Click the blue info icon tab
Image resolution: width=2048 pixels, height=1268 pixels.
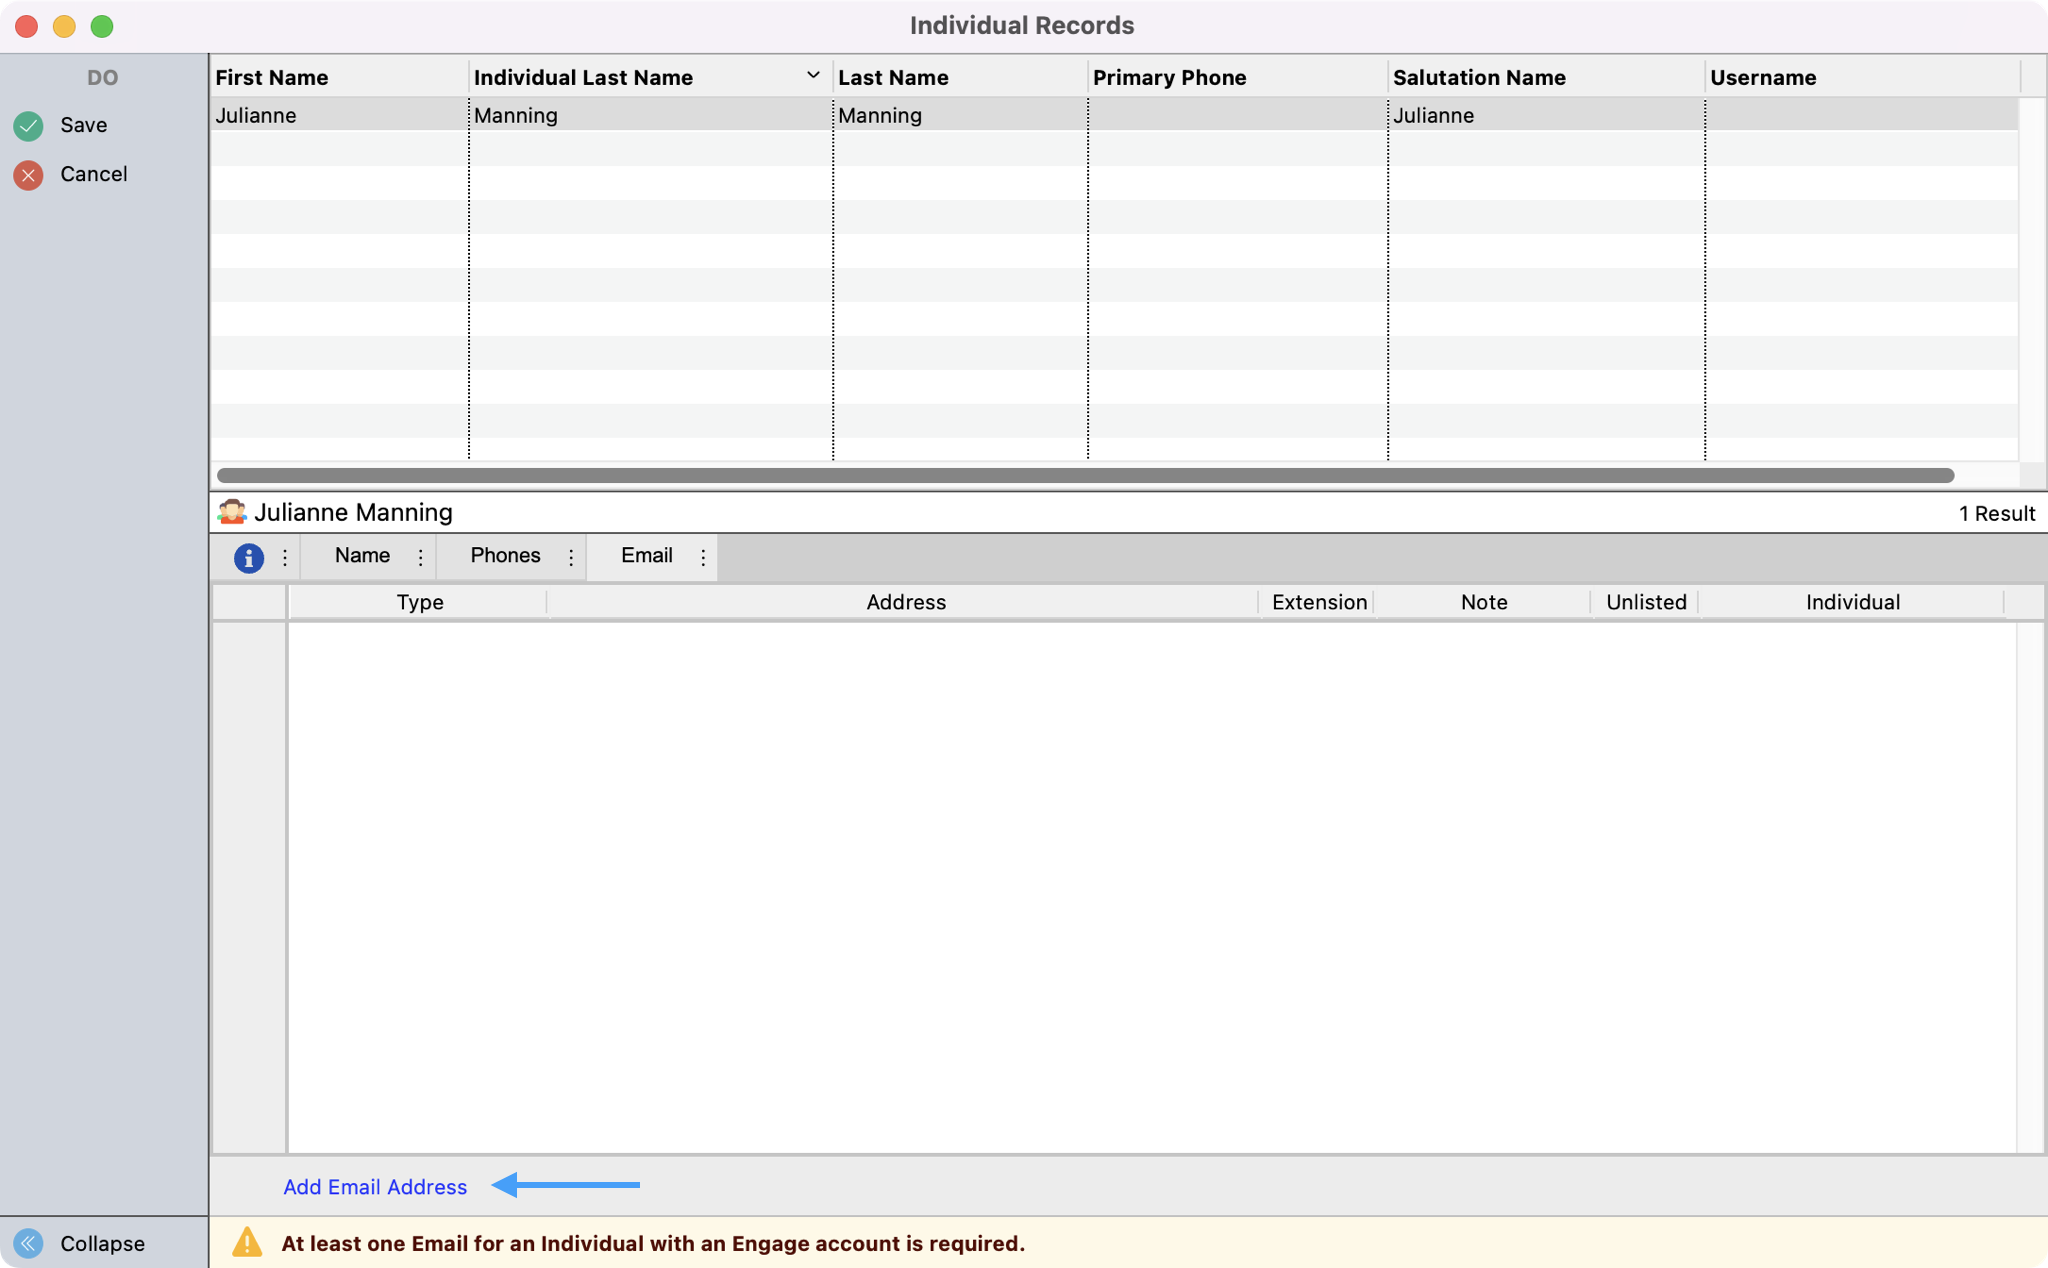[248, 557]
